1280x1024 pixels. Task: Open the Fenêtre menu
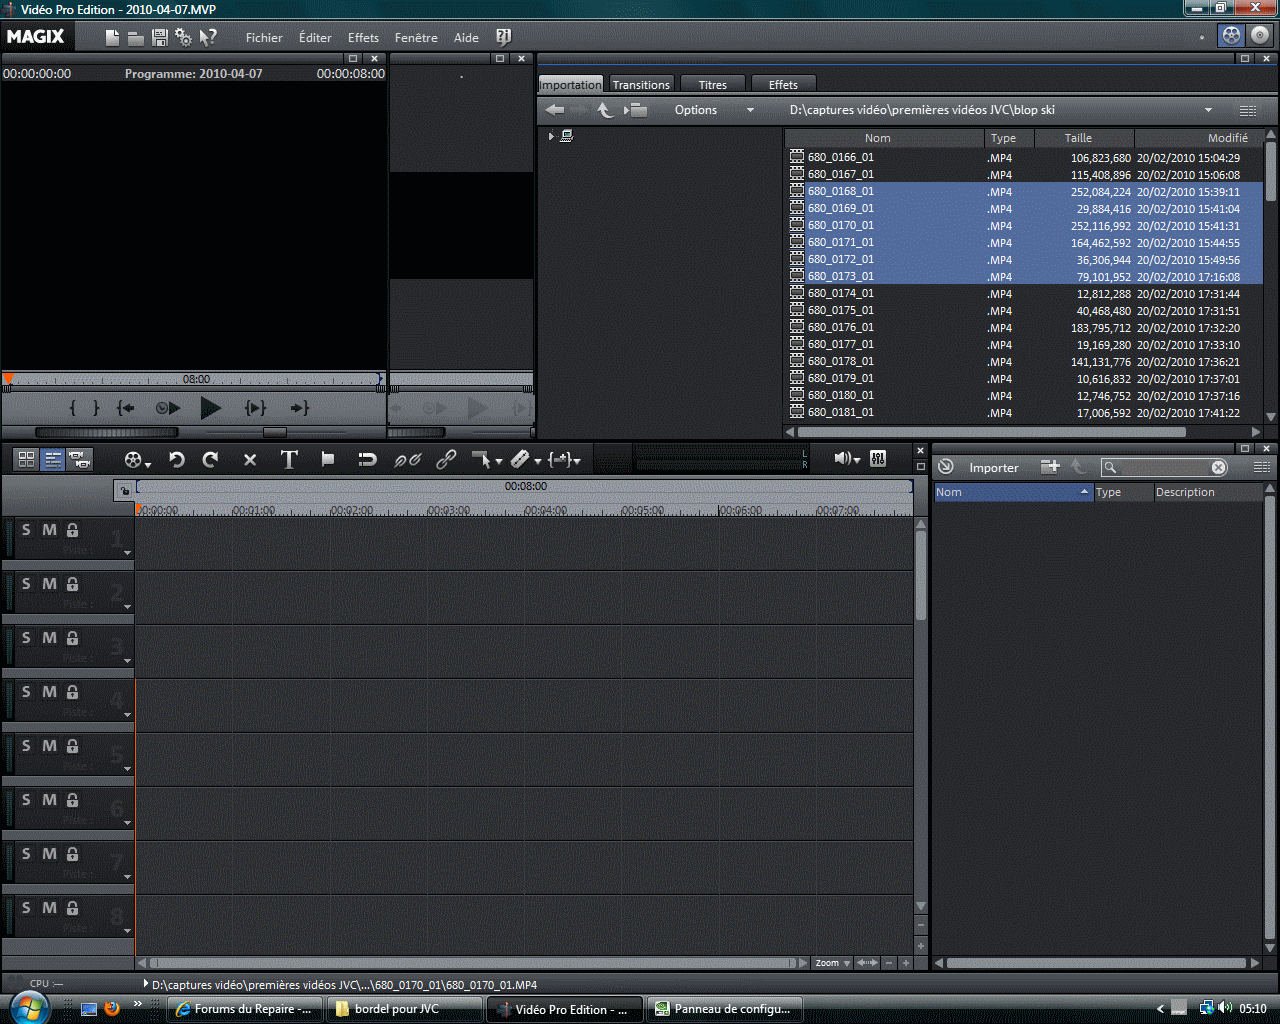(416, 38)
